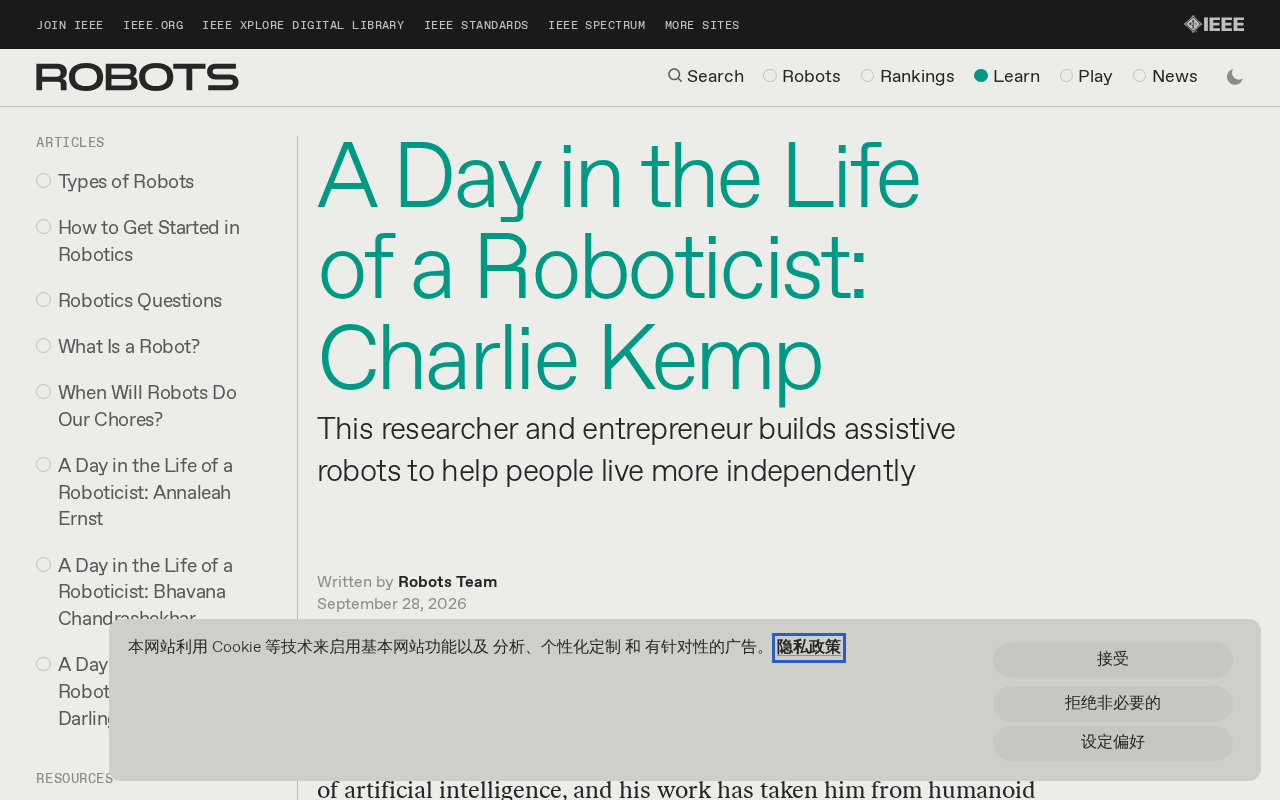Accept cookies with the 接受 button

point(1113,659)
